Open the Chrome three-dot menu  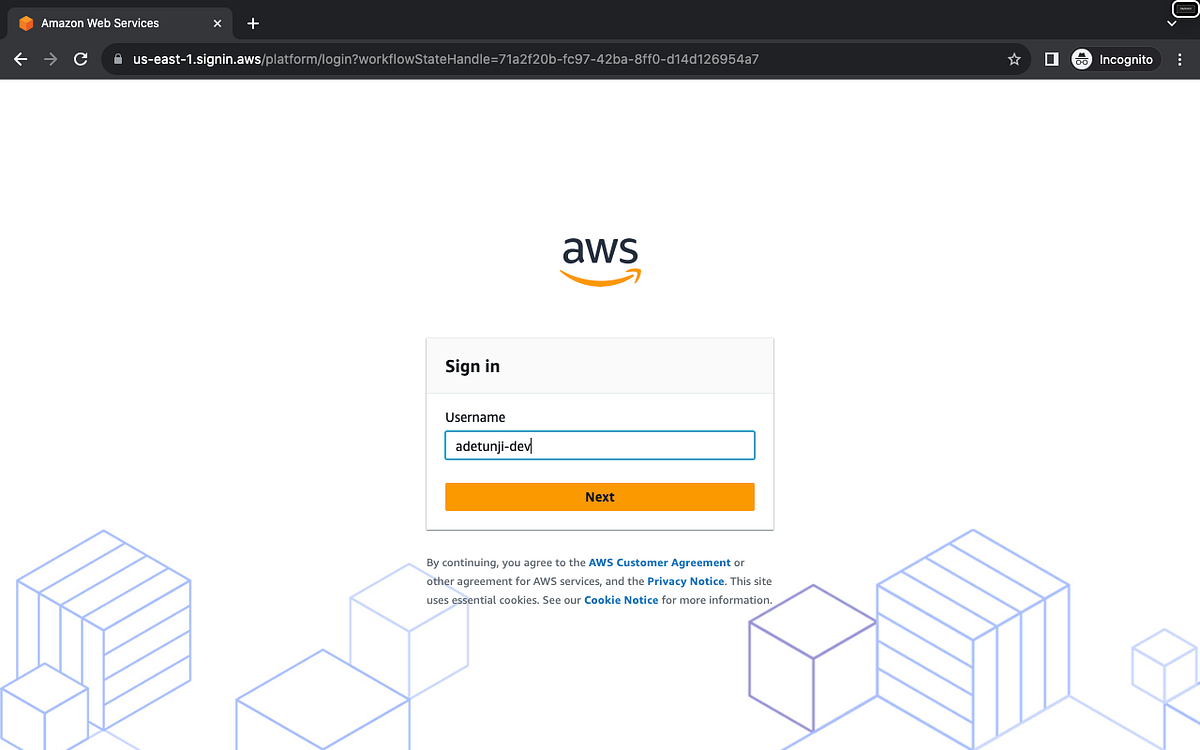point(1180,59)
